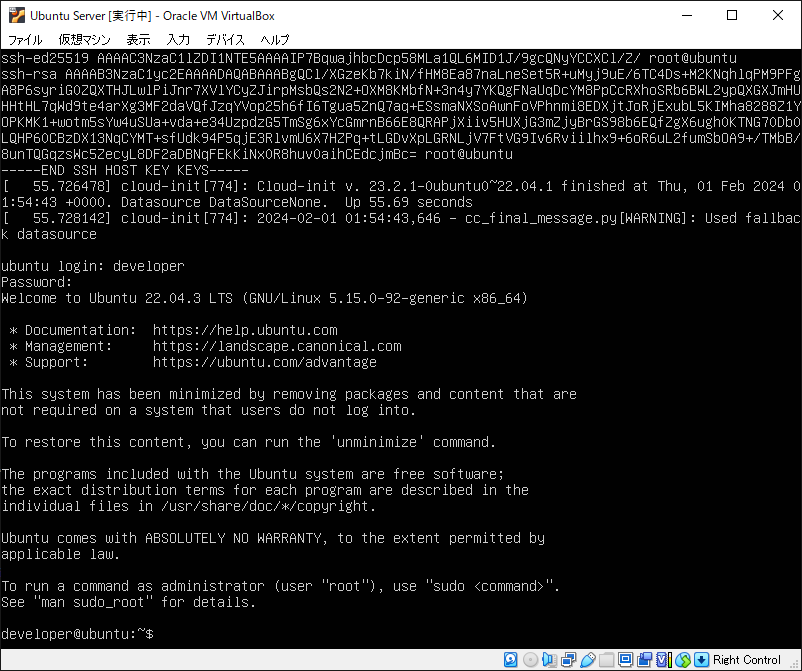Click the "ABSOLUTELY NO WARRANTY" text
The image size is (802, 671).
(233, 539)
